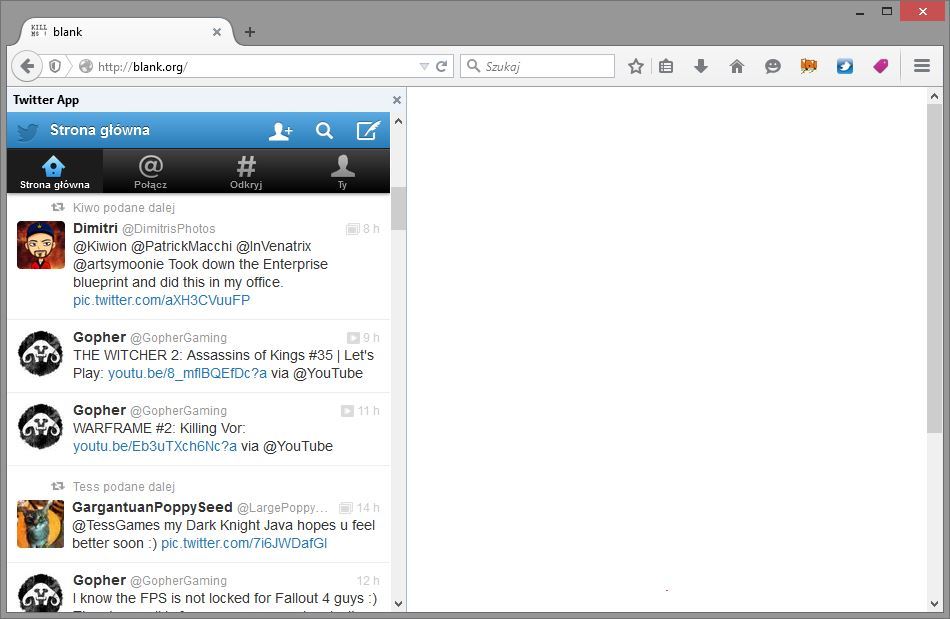This screenshot has height=619, width=950.
Task: Switch to the Połącz tab
Action: coord(150,171)
